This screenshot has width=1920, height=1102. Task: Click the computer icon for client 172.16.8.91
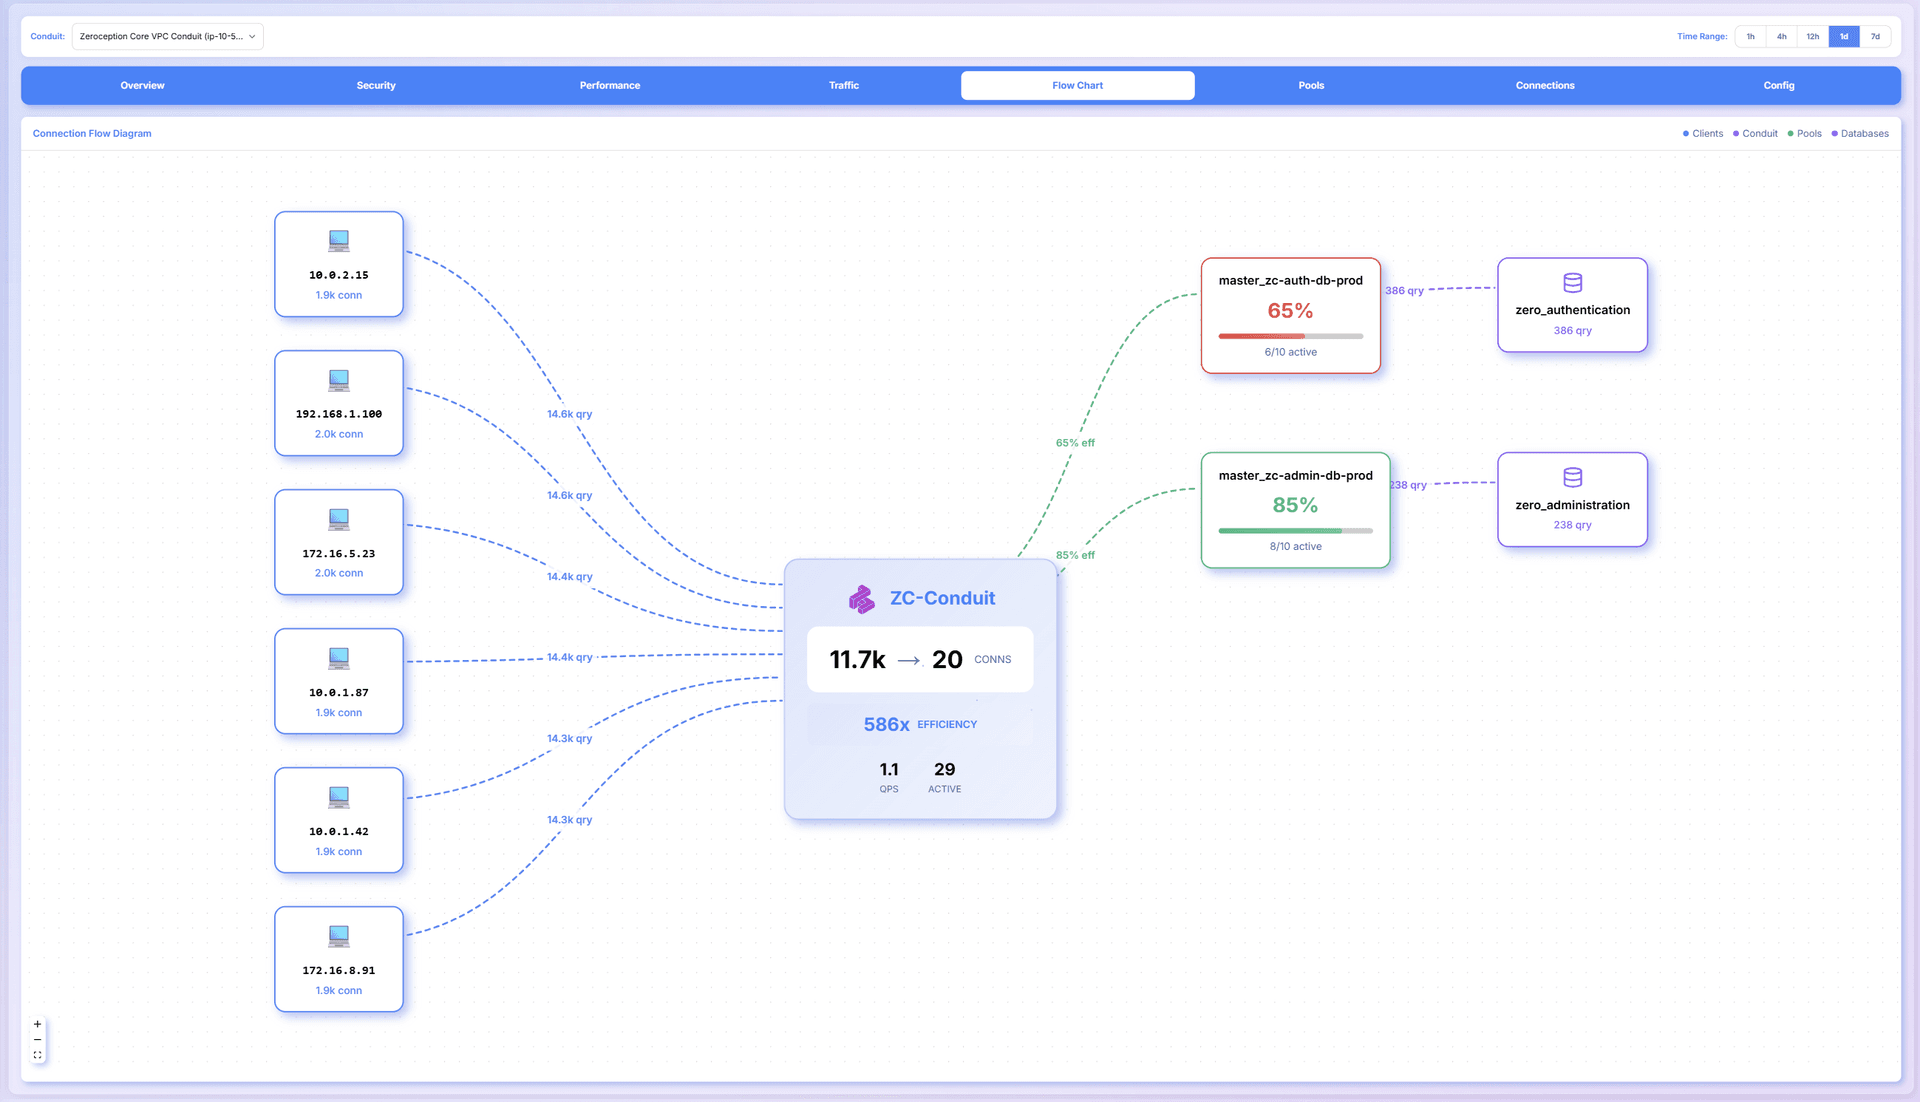click(x=339, y=936)
